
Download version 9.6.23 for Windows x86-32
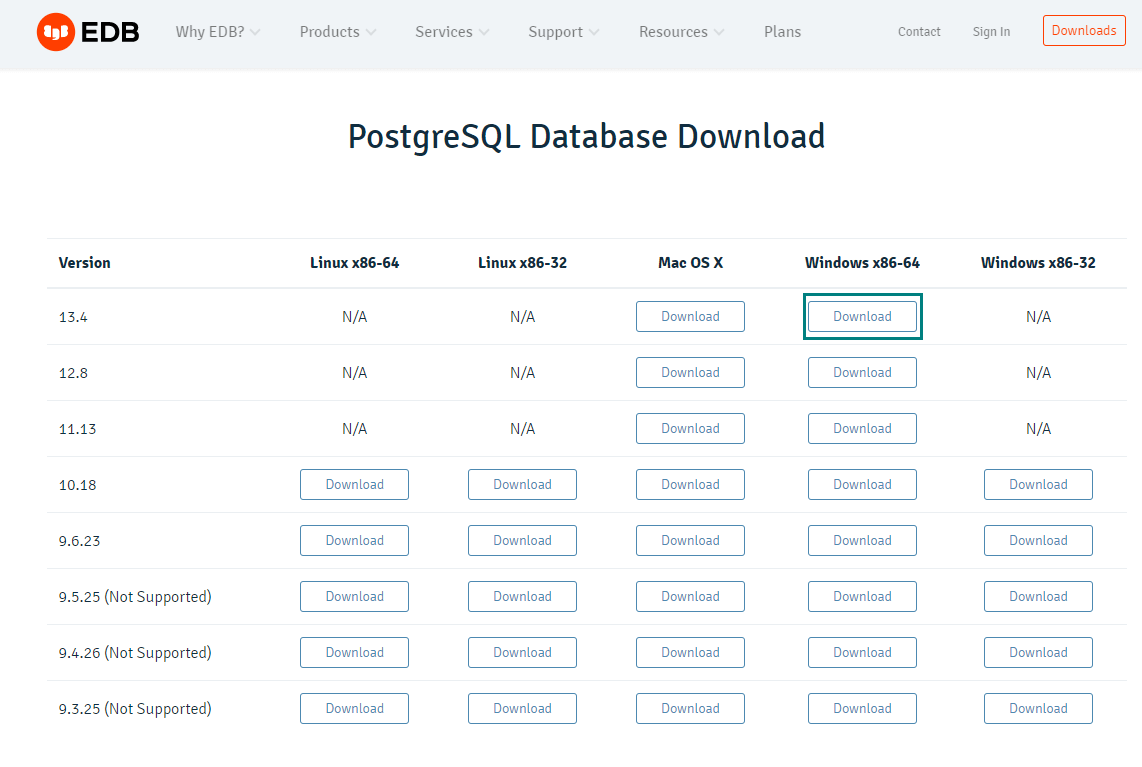point(1039,541)
